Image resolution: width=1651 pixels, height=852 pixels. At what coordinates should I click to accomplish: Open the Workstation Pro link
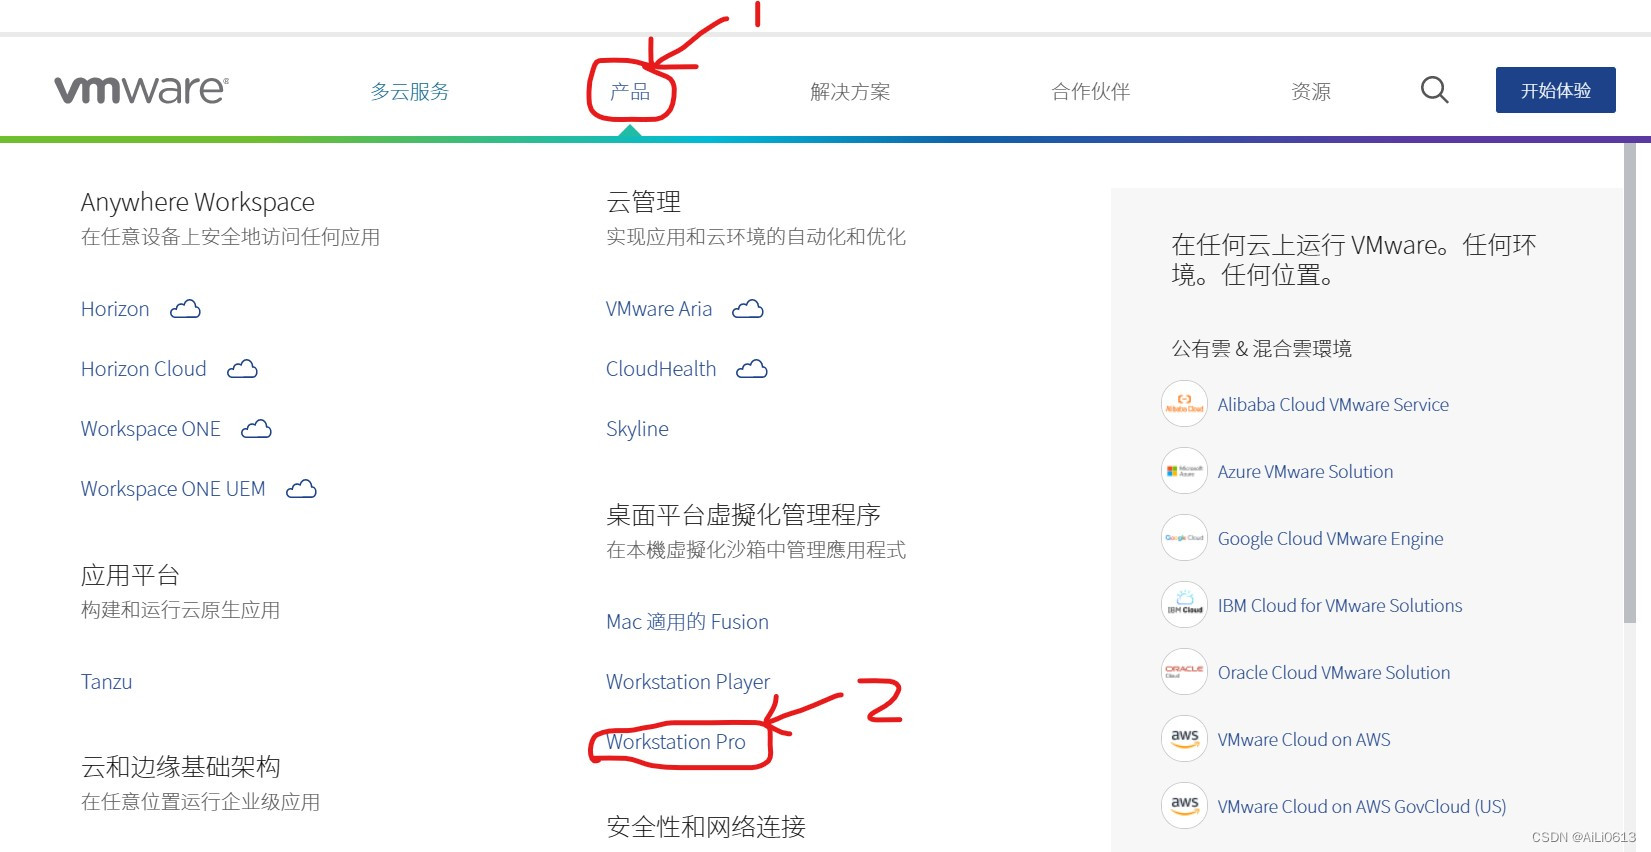[676, 742]
